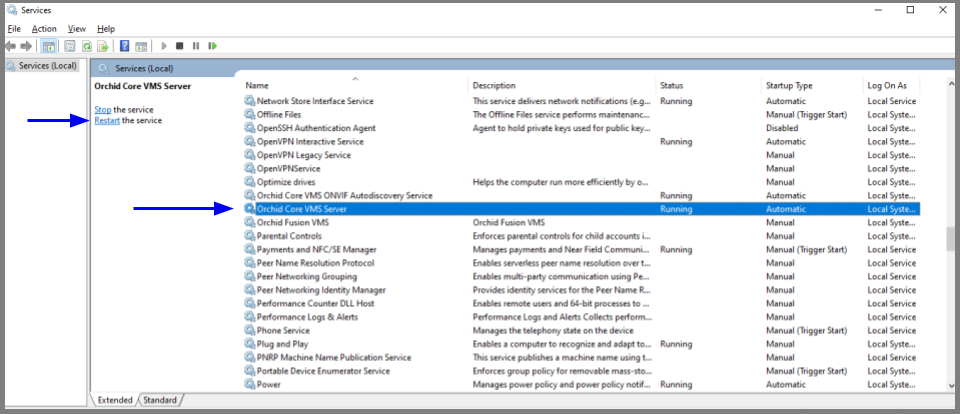Screen dimensions: 960x414
Task: Click gear icon beside Offline Files
Action: [249, 115]
